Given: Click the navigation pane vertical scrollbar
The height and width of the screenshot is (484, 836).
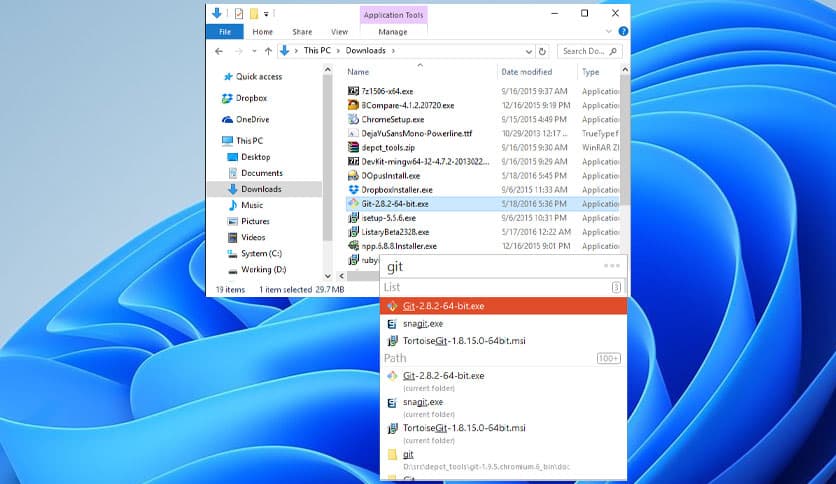Looking at the screenshot, I should (x=327, y=160).
